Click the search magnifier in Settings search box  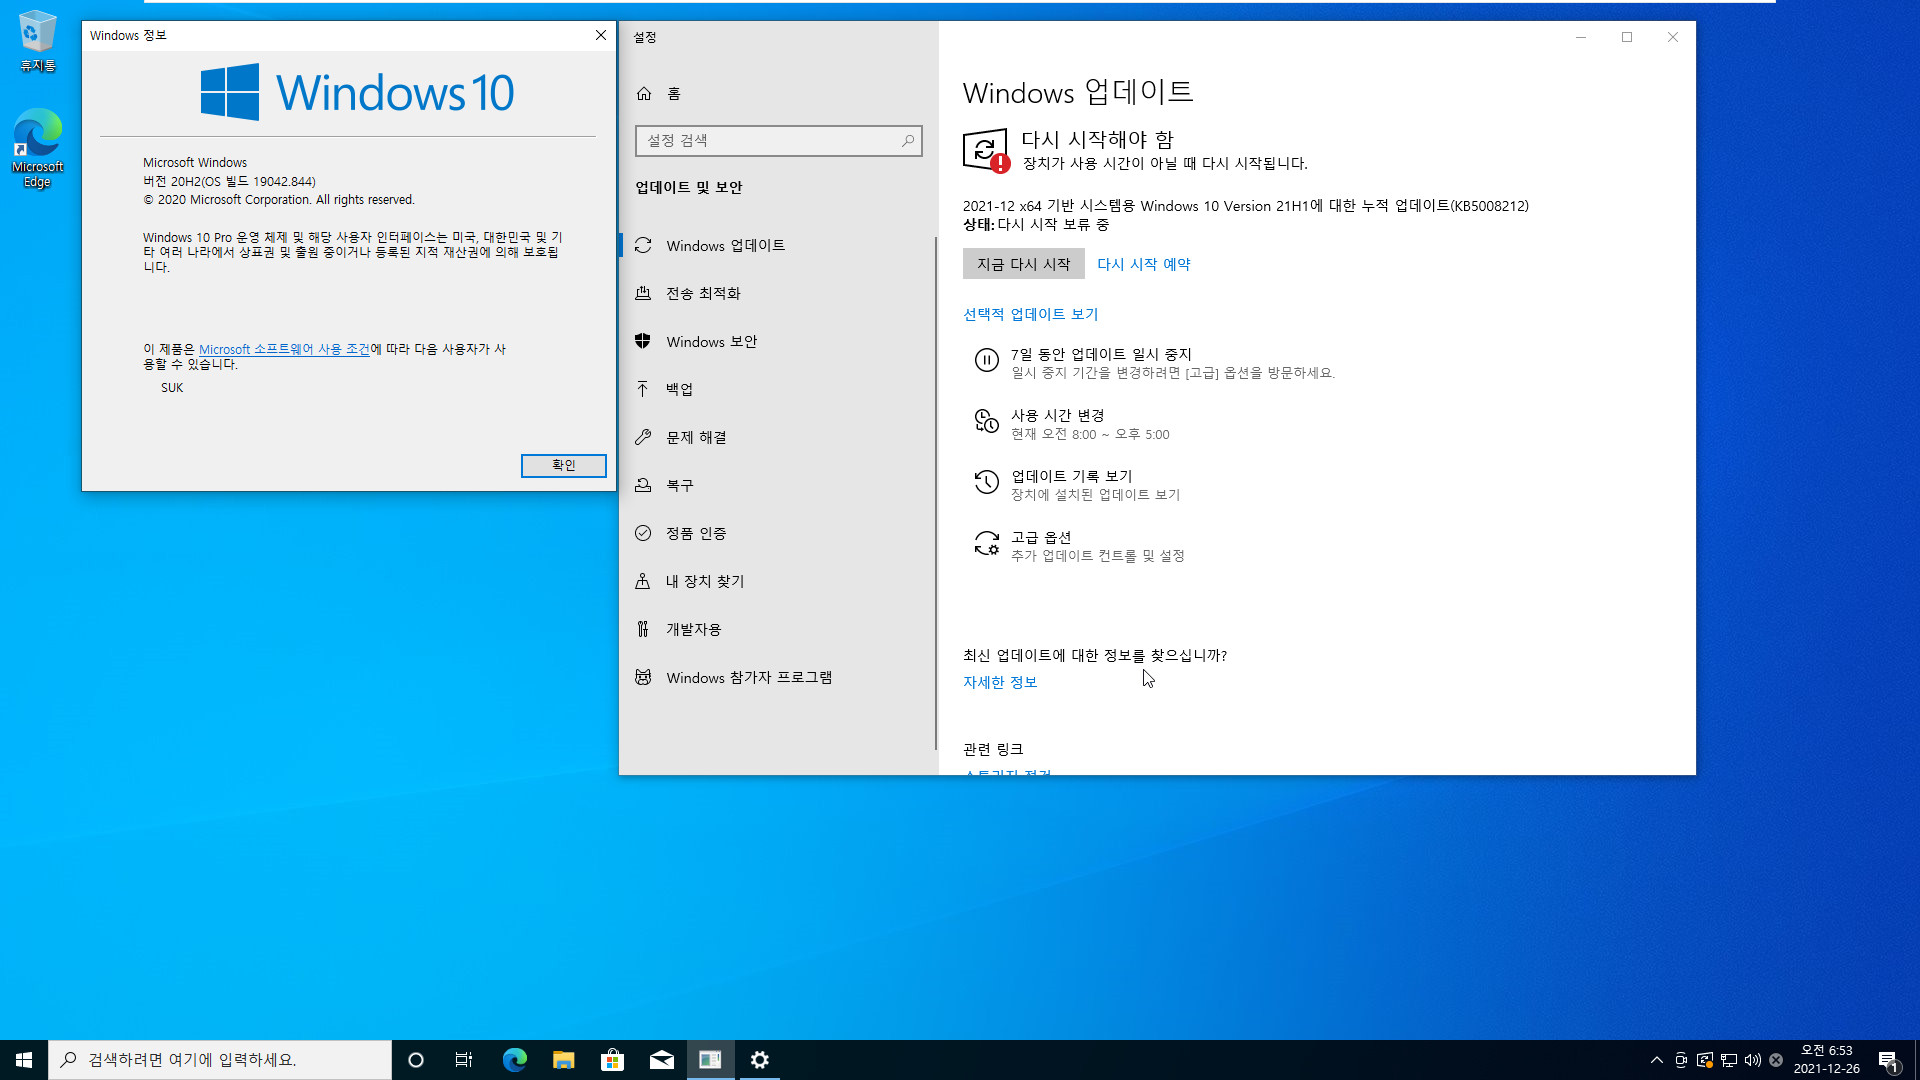click(907, 141)
